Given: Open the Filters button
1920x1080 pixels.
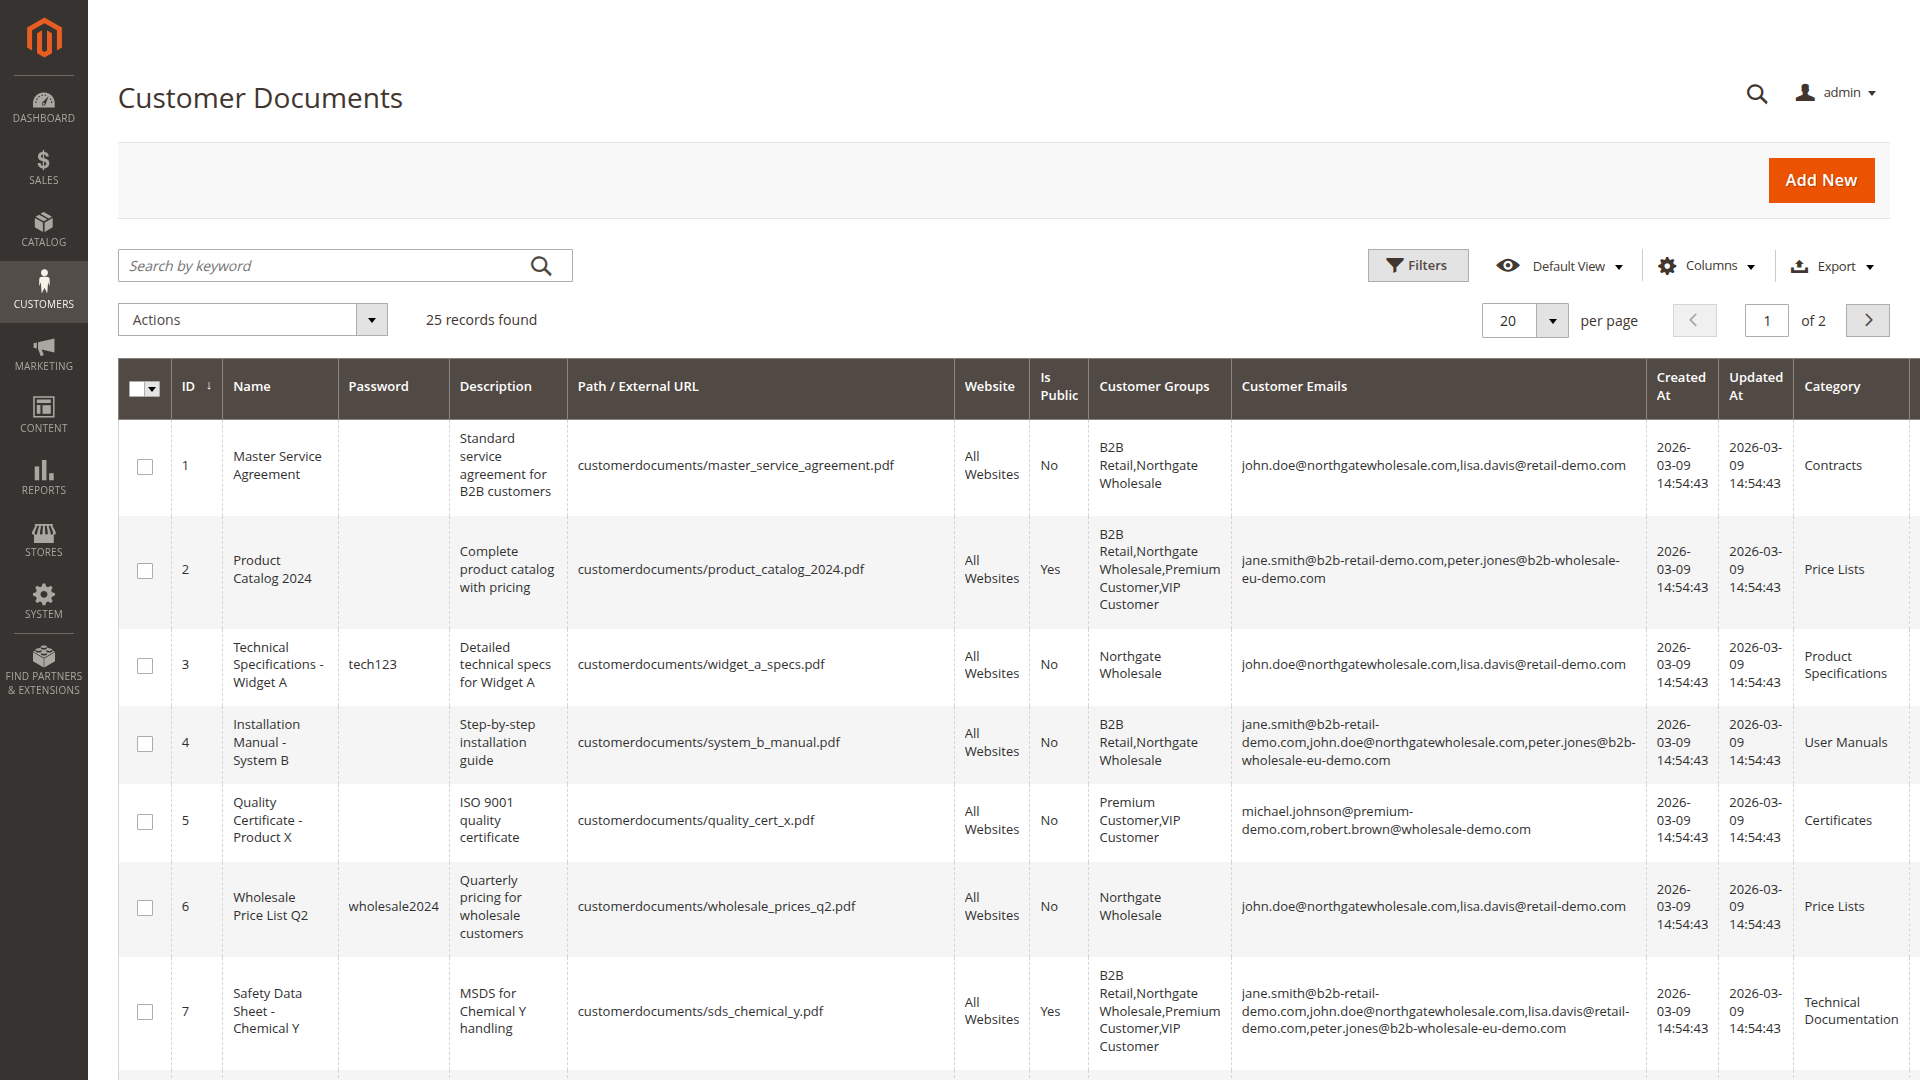Looking at the screenshot, I should 1418,265.
